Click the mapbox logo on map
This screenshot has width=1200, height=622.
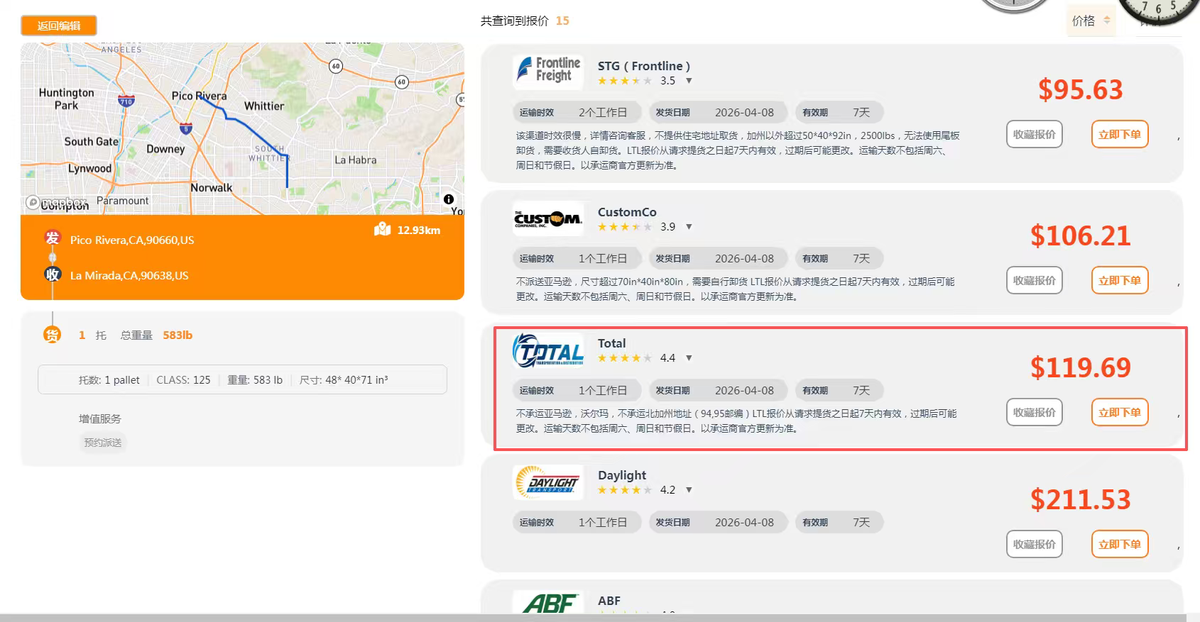click(58, 202)
